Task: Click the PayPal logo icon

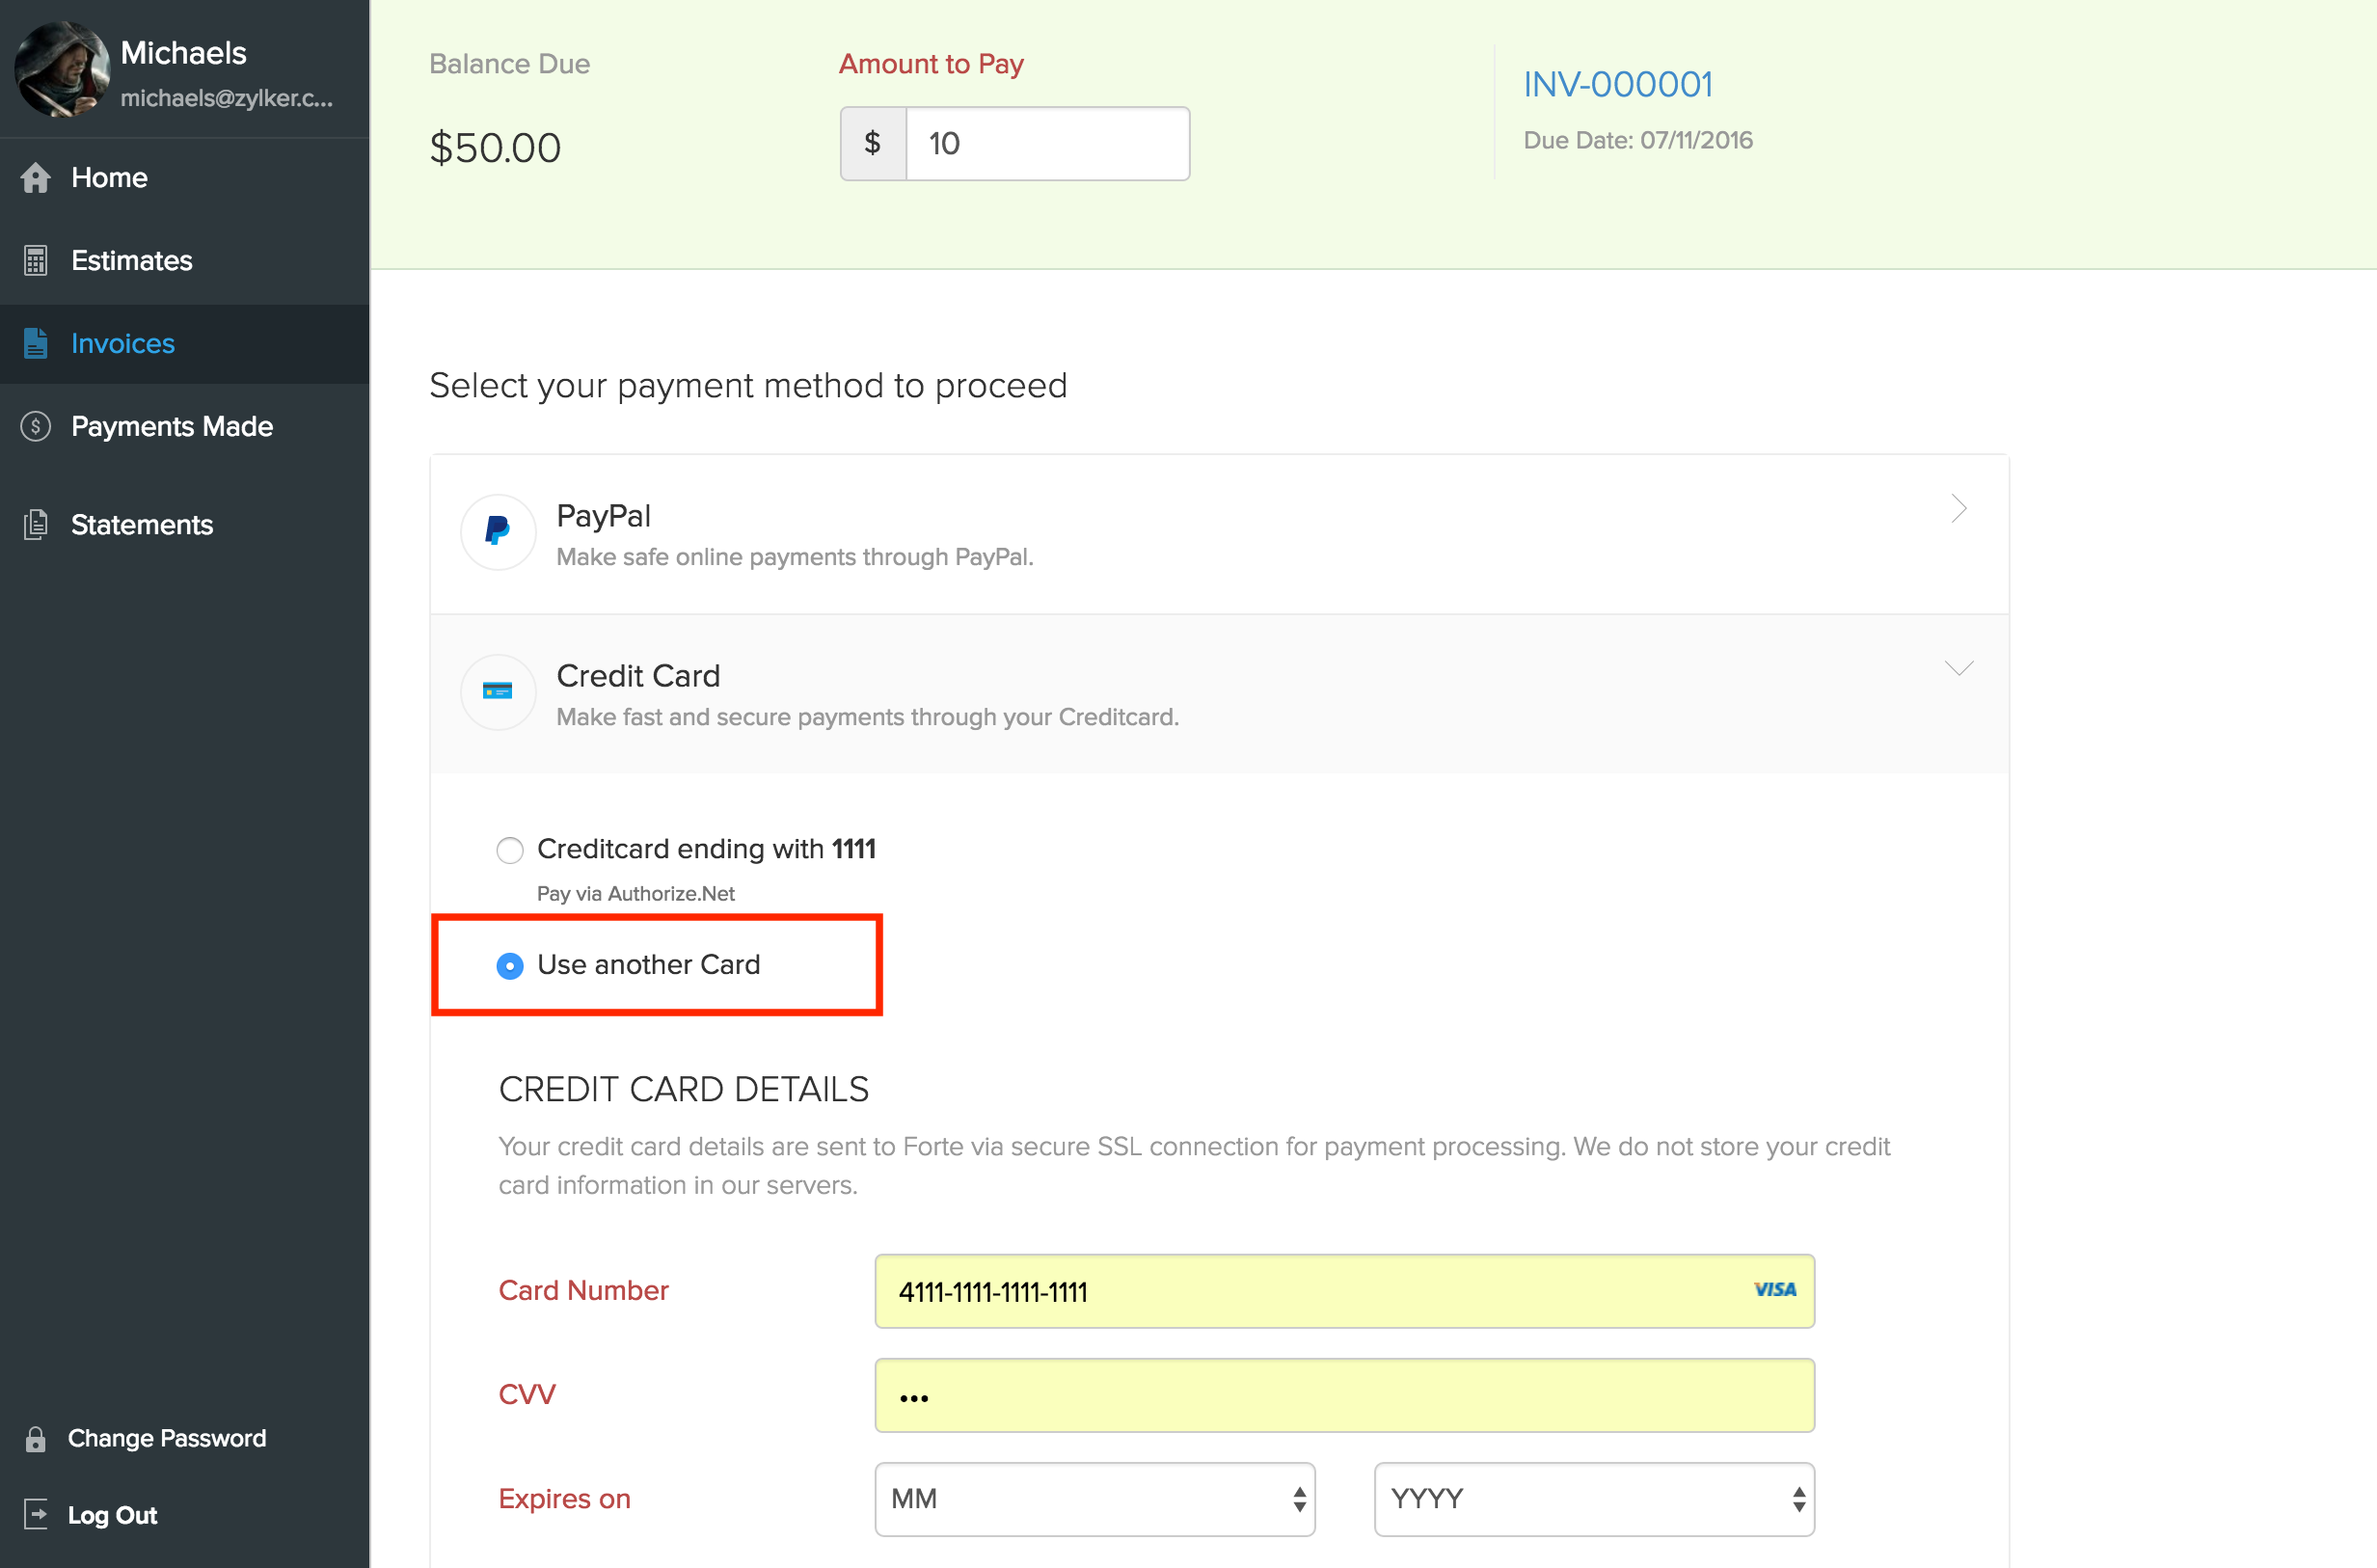Action: [x=498, y=532]
